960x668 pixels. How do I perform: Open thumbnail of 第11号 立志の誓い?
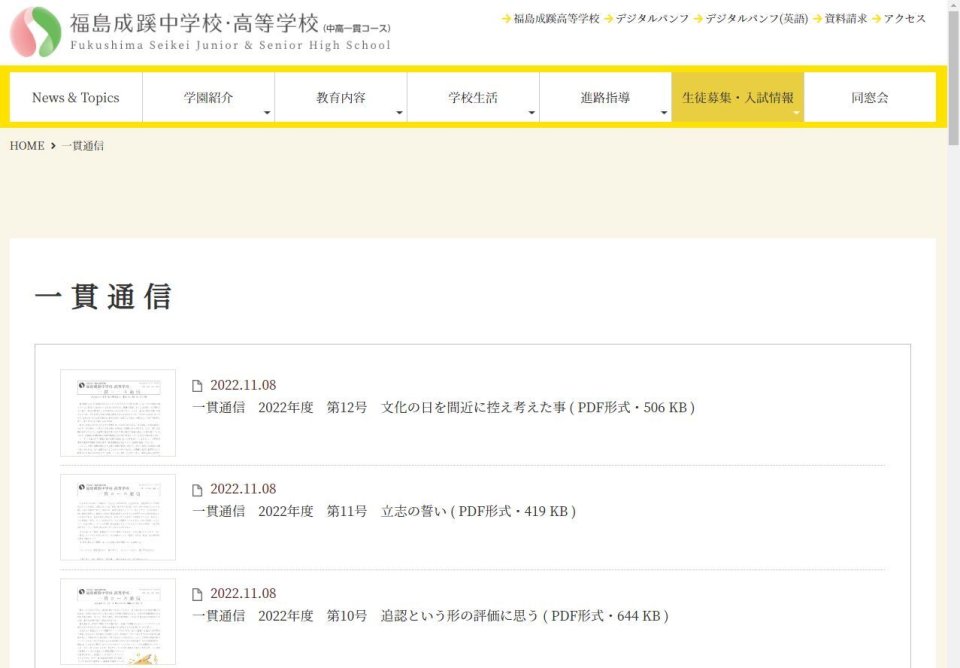coord(118,517)
